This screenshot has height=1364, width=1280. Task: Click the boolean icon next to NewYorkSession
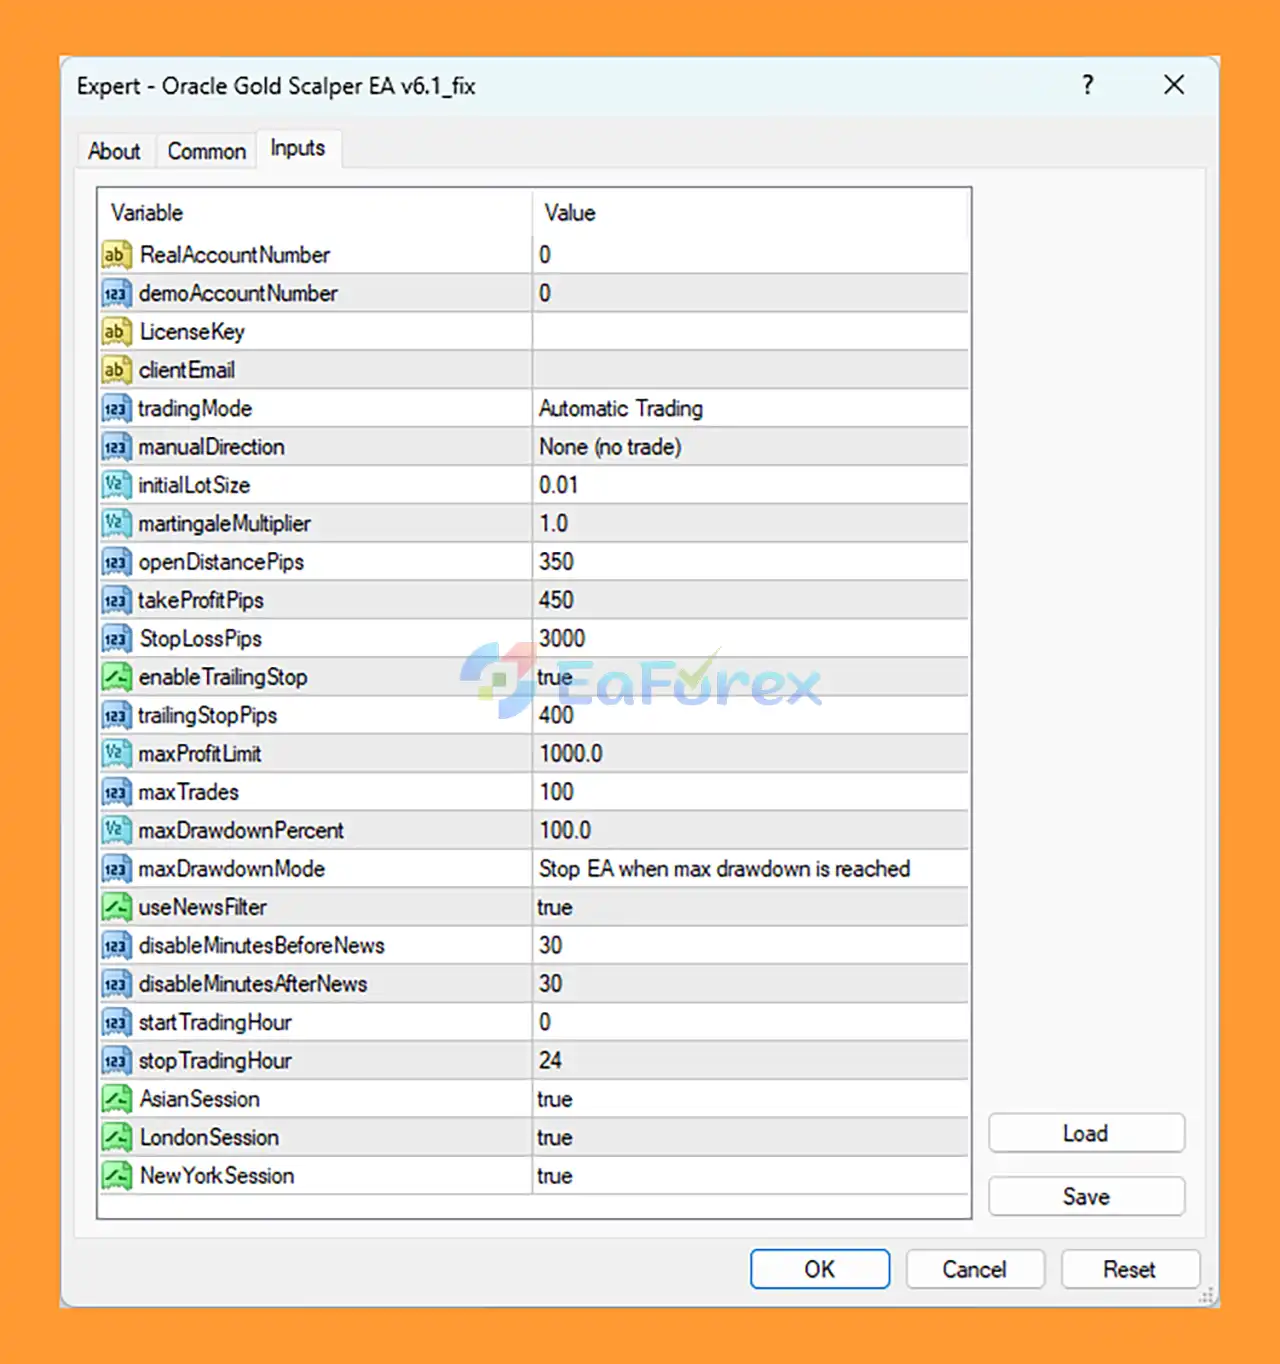tap(116, 1175)
